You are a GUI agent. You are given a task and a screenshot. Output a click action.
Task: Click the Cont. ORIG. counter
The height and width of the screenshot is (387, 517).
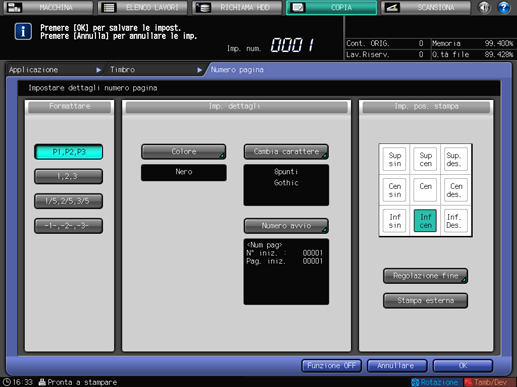pos(385,43)
